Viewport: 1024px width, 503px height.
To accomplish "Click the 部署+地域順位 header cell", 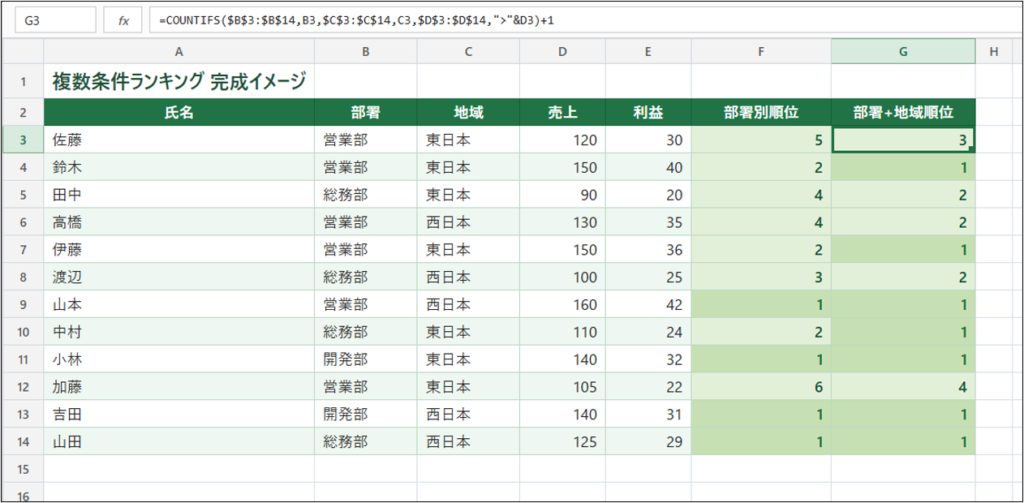I will (903, 112).
